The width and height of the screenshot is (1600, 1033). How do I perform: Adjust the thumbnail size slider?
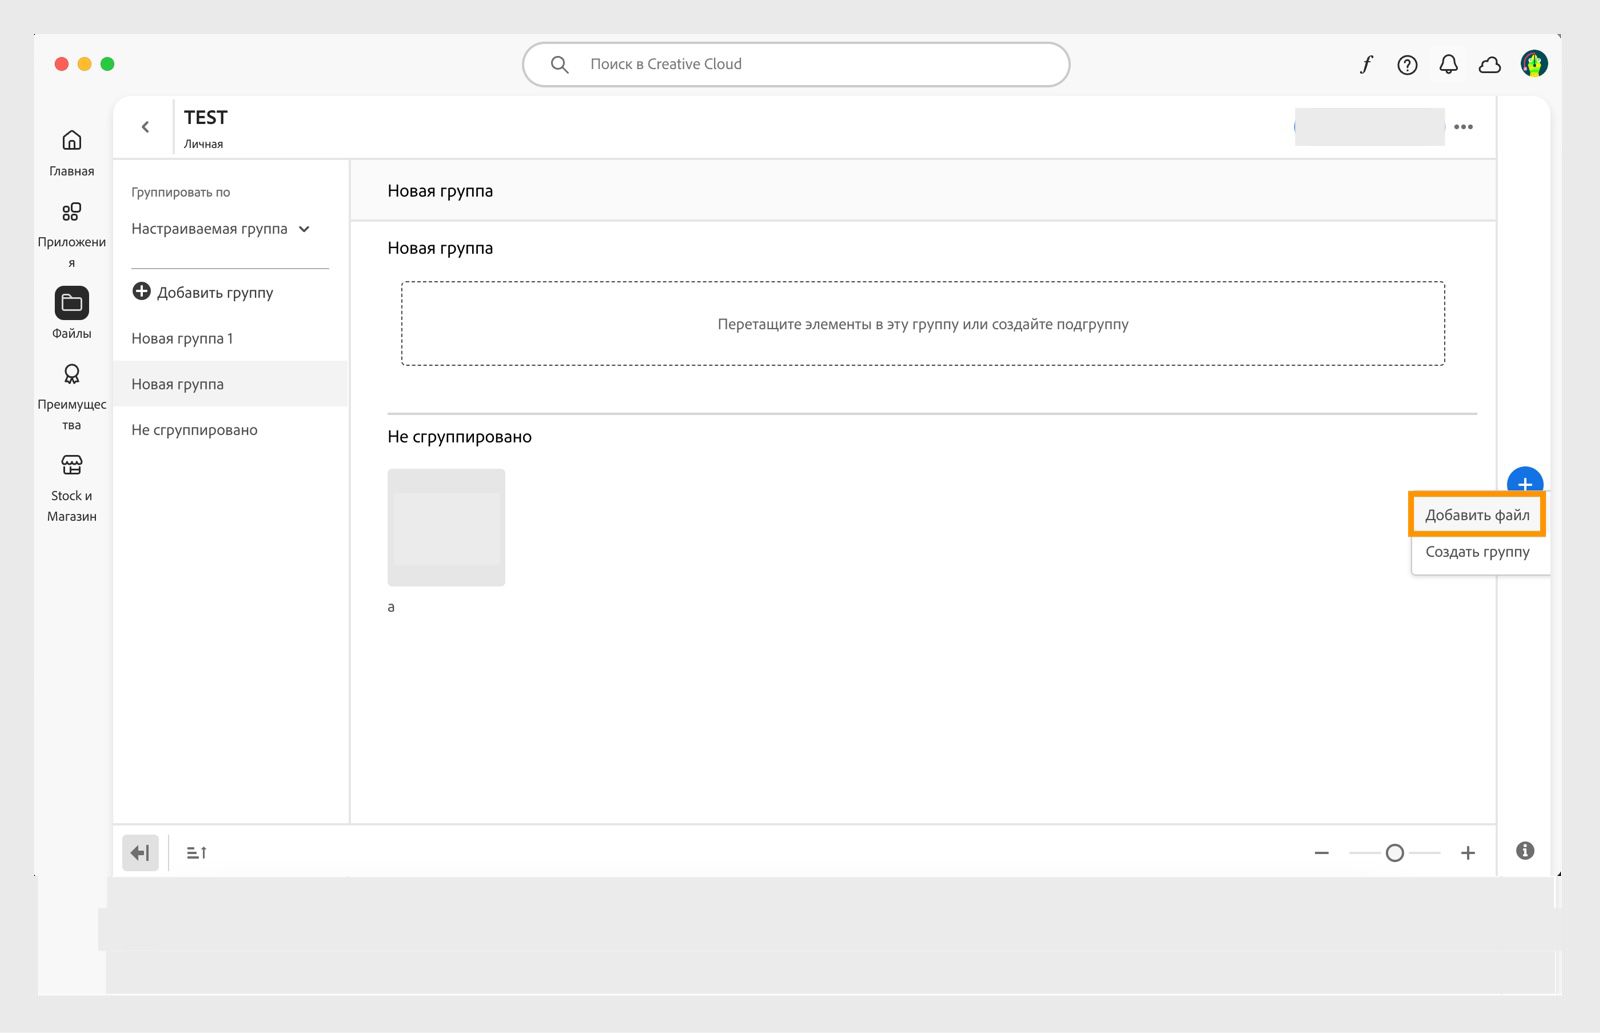[x=1395, y=853]
